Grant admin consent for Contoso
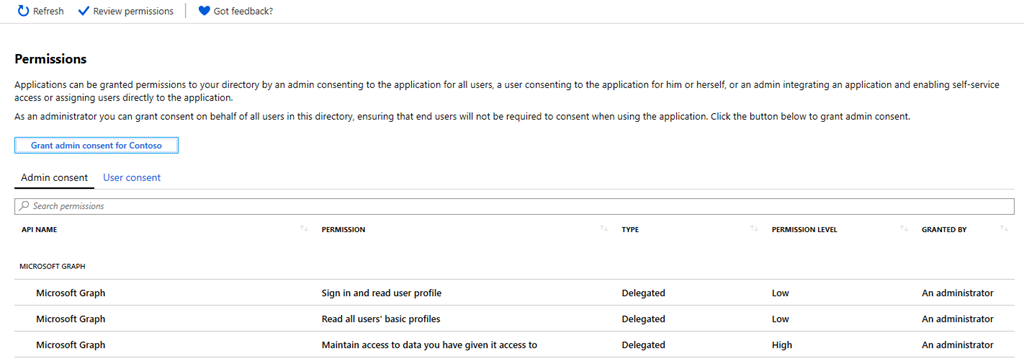This screenshot has height=364, width=1024. click(96, 145)
